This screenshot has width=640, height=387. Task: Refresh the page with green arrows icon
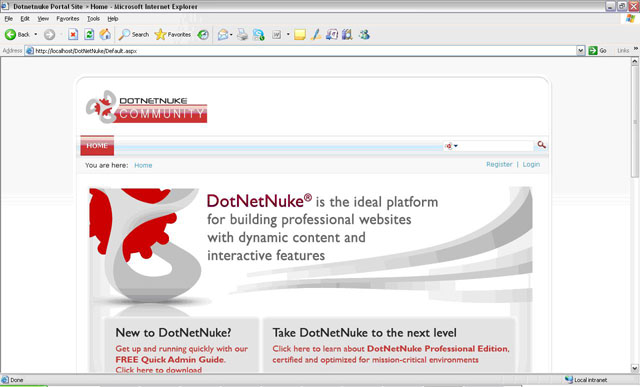[89, 35]
